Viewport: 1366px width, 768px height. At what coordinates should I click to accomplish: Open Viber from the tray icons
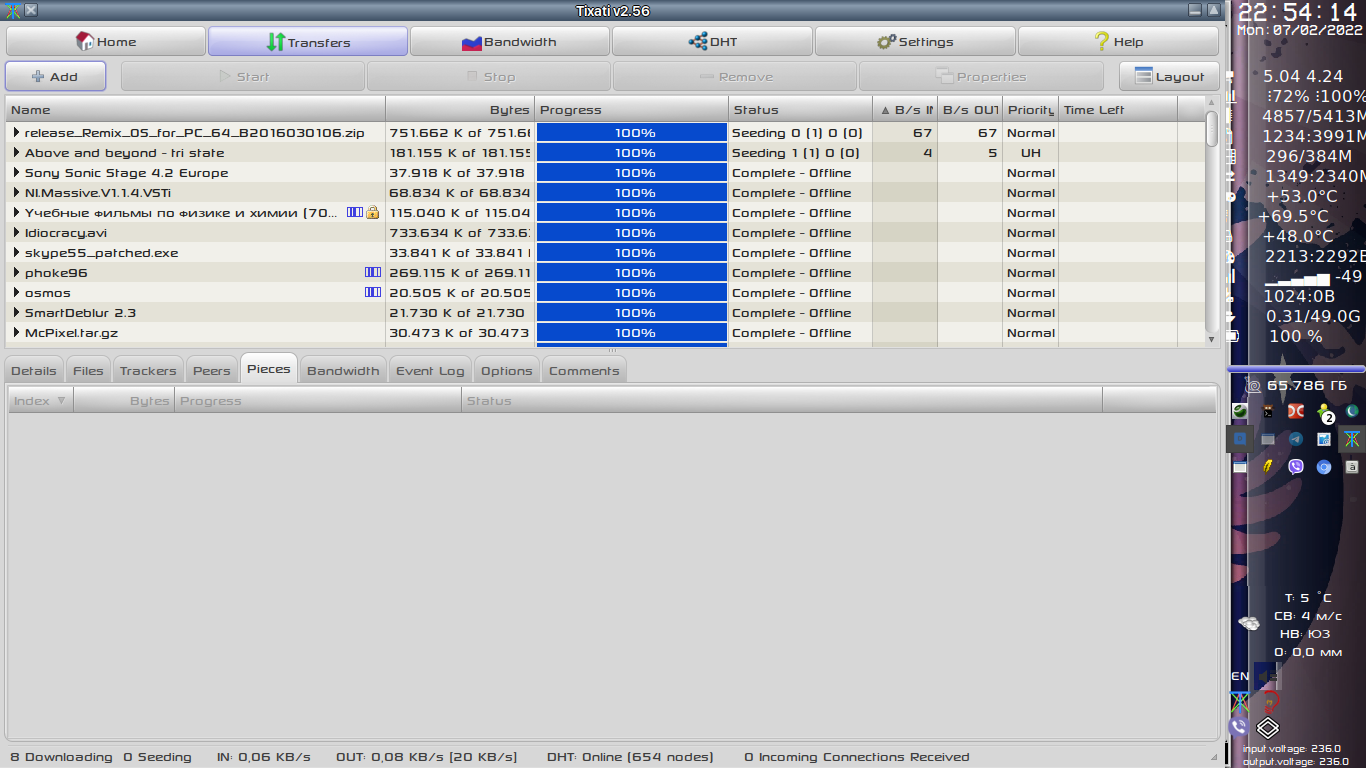click(x=1296, y=466)
